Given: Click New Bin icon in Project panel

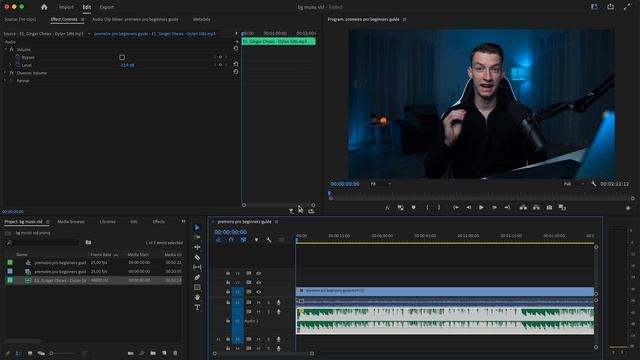Looking at the screenshot, I should click(x=153, y=353).
